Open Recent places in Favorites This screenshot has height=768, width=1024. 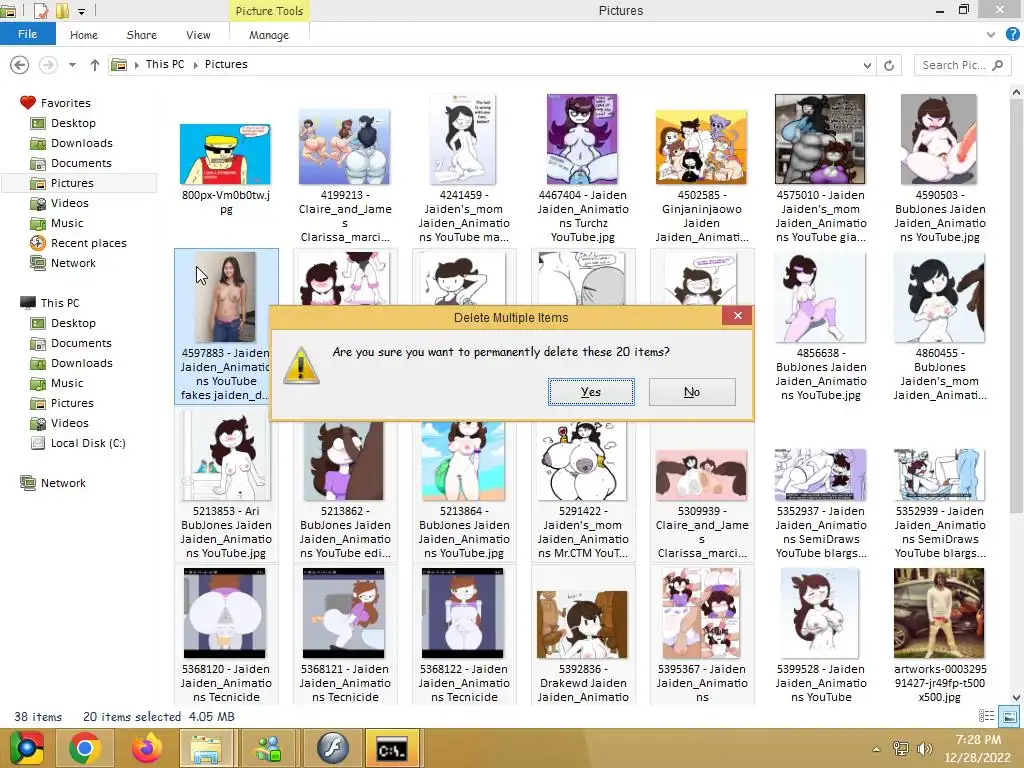coord(88,243)
